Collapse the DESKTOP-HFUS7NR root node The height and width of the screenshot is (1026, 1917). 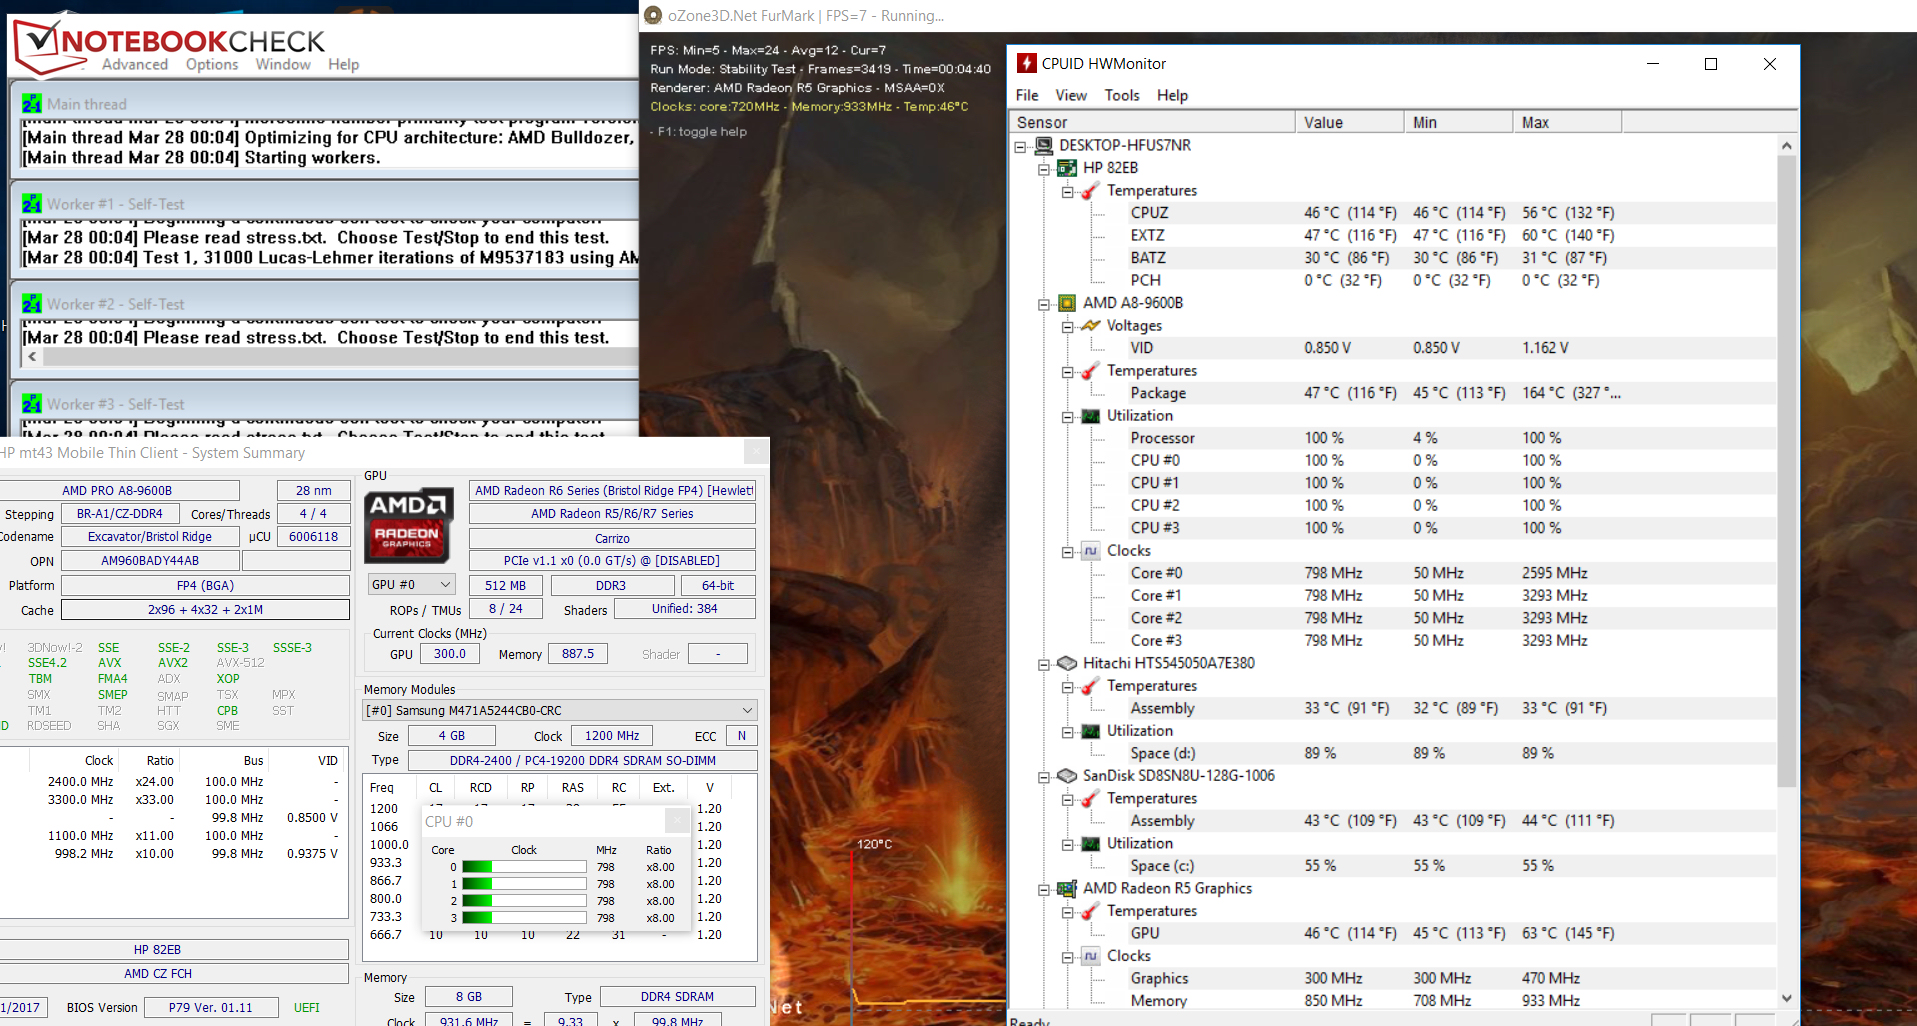pyautogui.click(x=1020, y=146)
